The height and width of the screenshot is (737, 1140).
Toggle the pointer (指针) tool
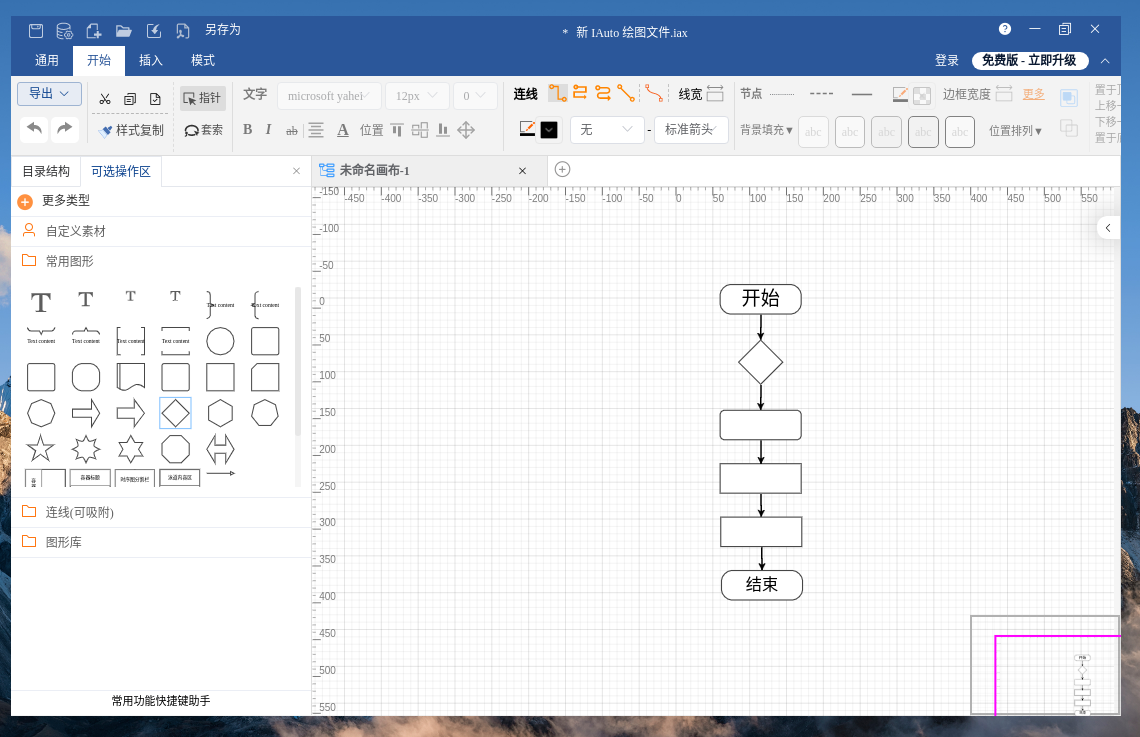tap(203, 98)
